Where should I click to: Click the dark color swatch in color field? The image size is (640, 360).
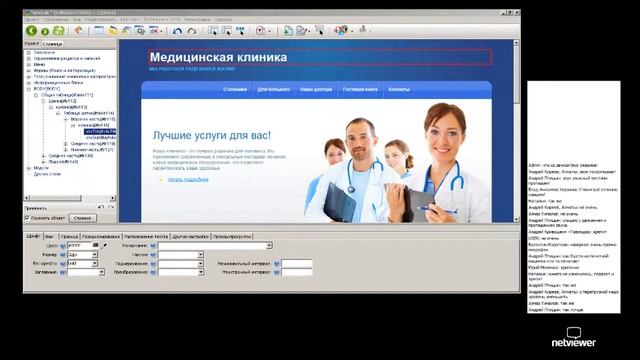coord(95,245)
